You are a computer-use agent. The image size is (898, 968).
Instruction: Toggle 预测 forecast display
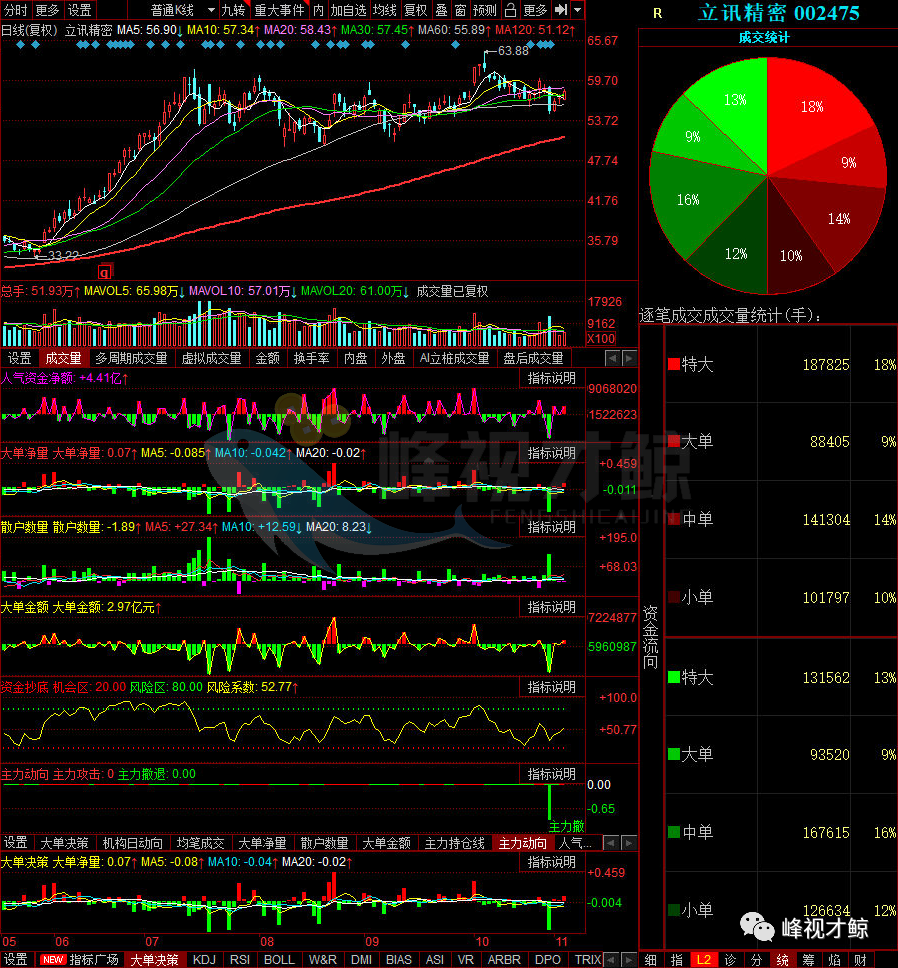pyautogui.click(x=484, y=10)
